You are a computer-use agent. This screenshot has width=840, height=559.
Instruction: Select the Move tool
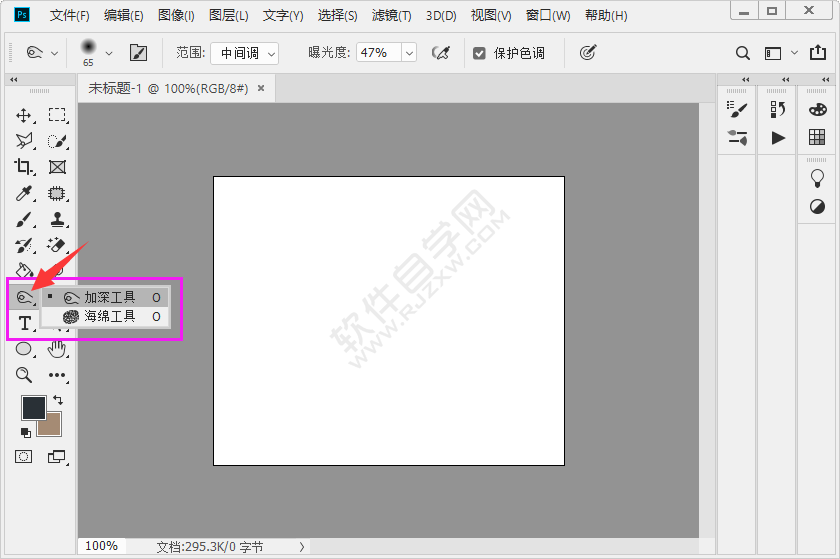tap(24, 115)
